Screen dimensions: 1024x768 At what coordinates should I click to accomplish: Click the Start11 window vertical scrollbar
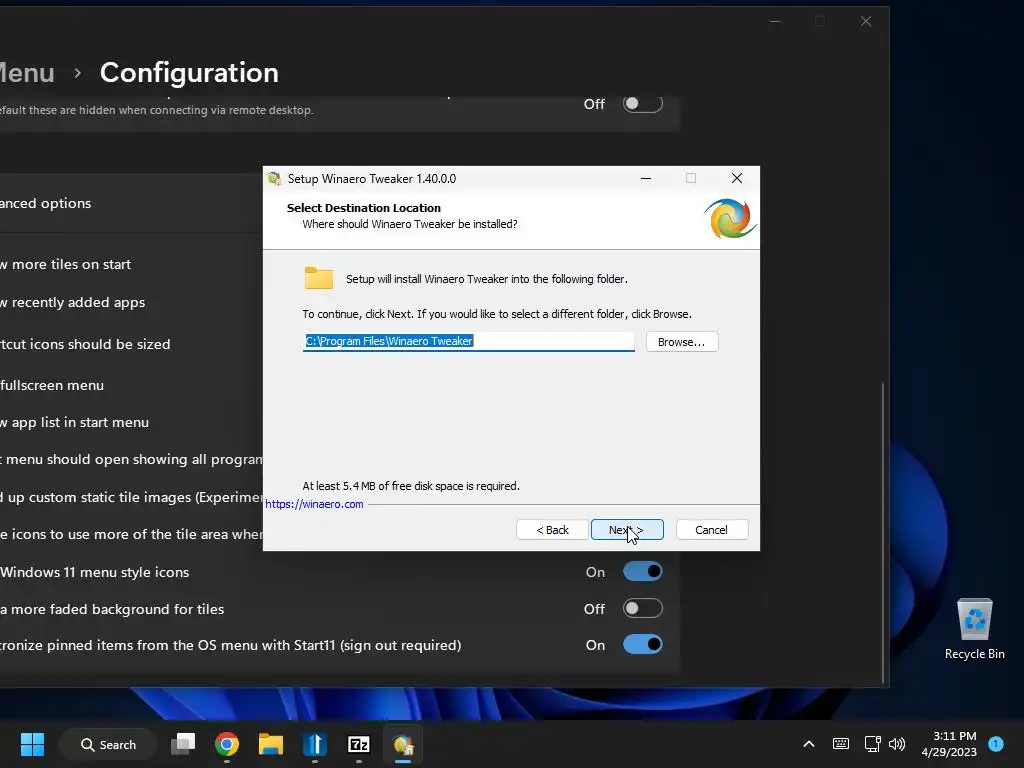click(x=883, y=532)
